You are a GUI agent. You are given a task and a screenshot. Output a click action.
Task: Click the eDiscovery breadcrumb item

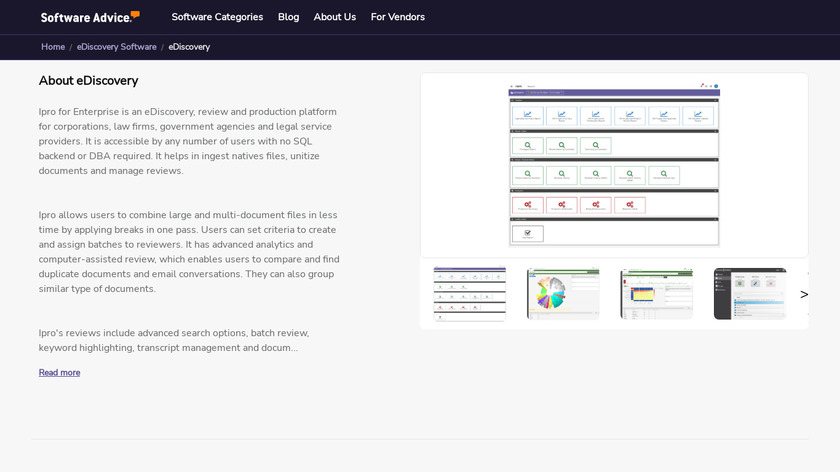click(189, 47)
